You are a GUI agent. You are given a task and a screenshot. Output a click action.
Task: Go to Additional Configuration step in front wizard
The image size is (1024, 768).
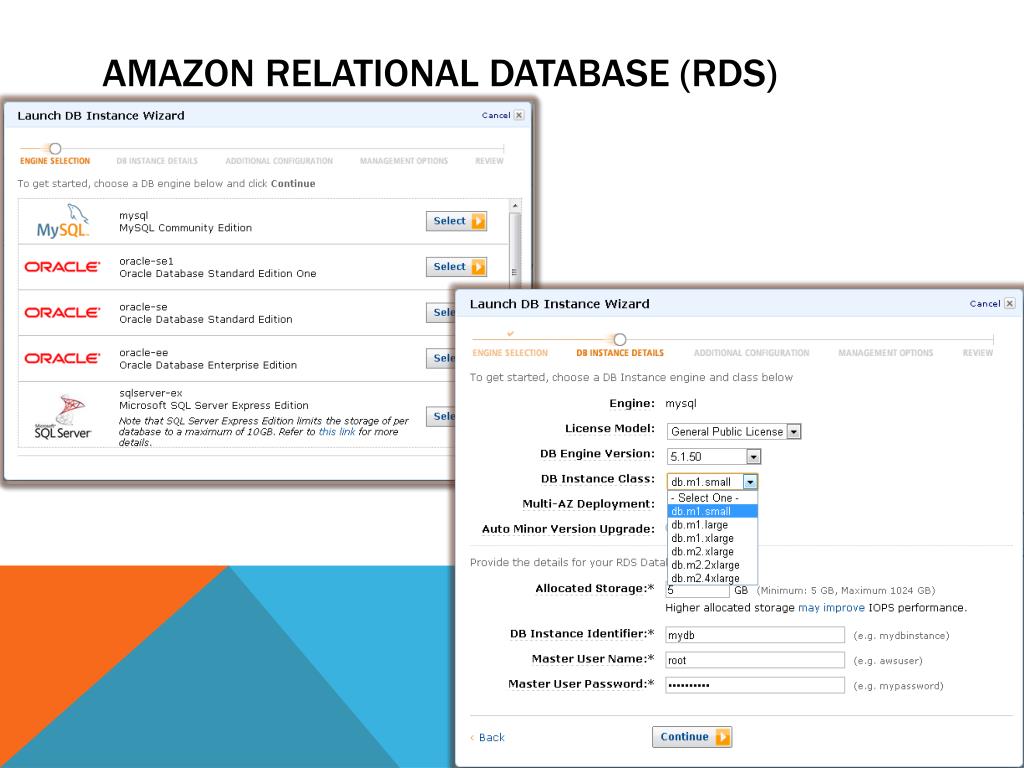[751, 353]
